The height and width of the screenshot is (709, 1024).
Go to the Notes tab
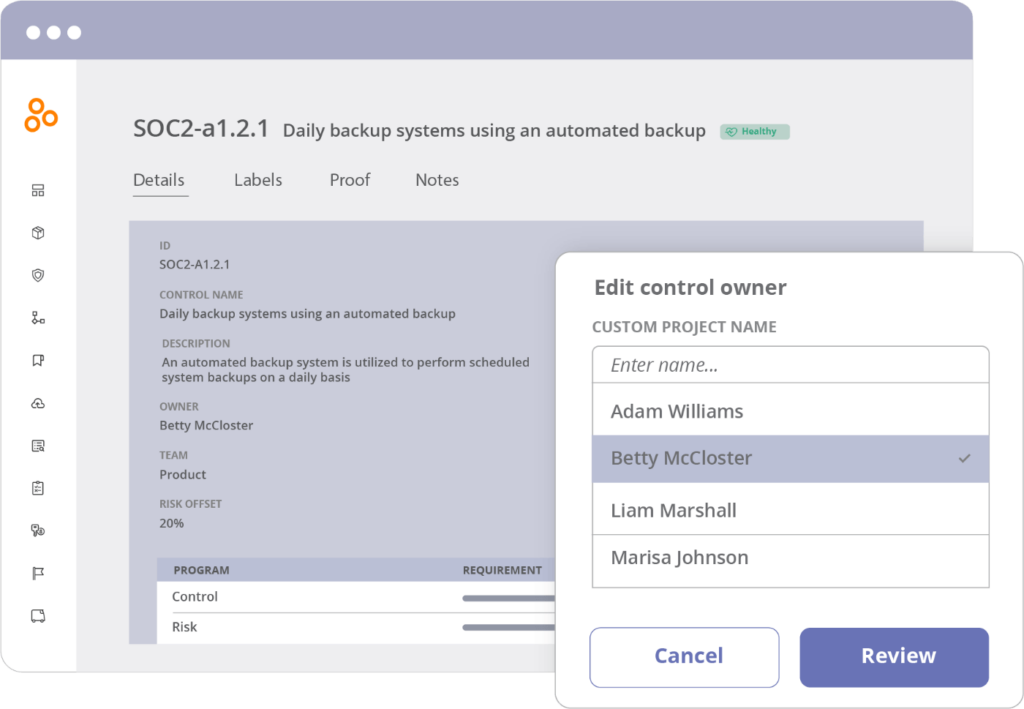point(437,180)
